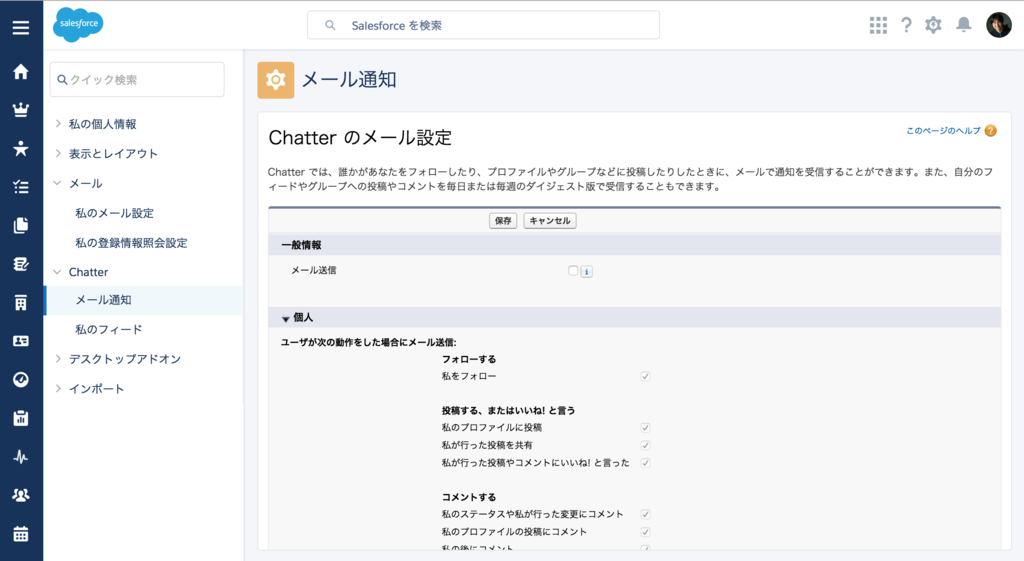Click the info icon next to メール送信
Viewport: 1024px width, 561px height.
pos(586,272)
